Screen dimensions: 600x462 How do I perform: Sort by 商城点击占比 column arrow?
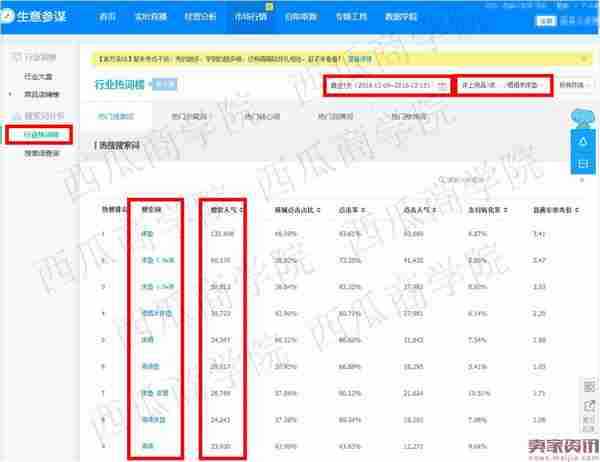318,210
